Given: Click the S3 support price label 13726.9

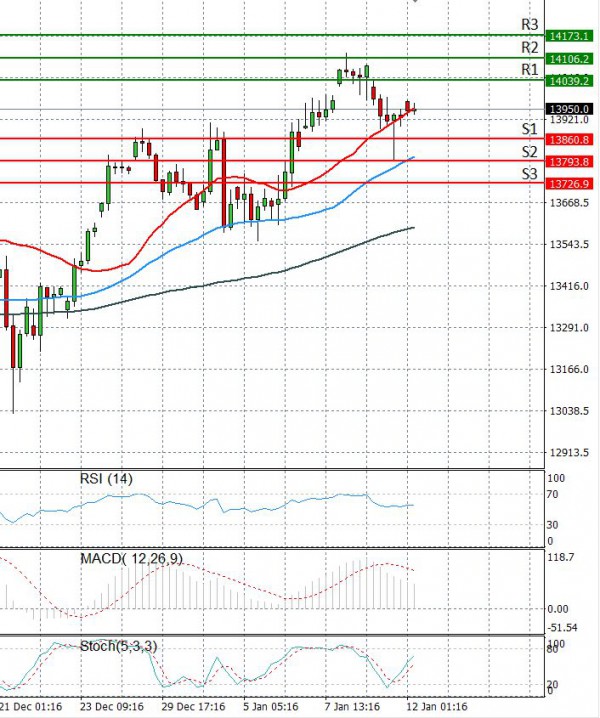Looking at the screenshot, I should pos(569,184).
